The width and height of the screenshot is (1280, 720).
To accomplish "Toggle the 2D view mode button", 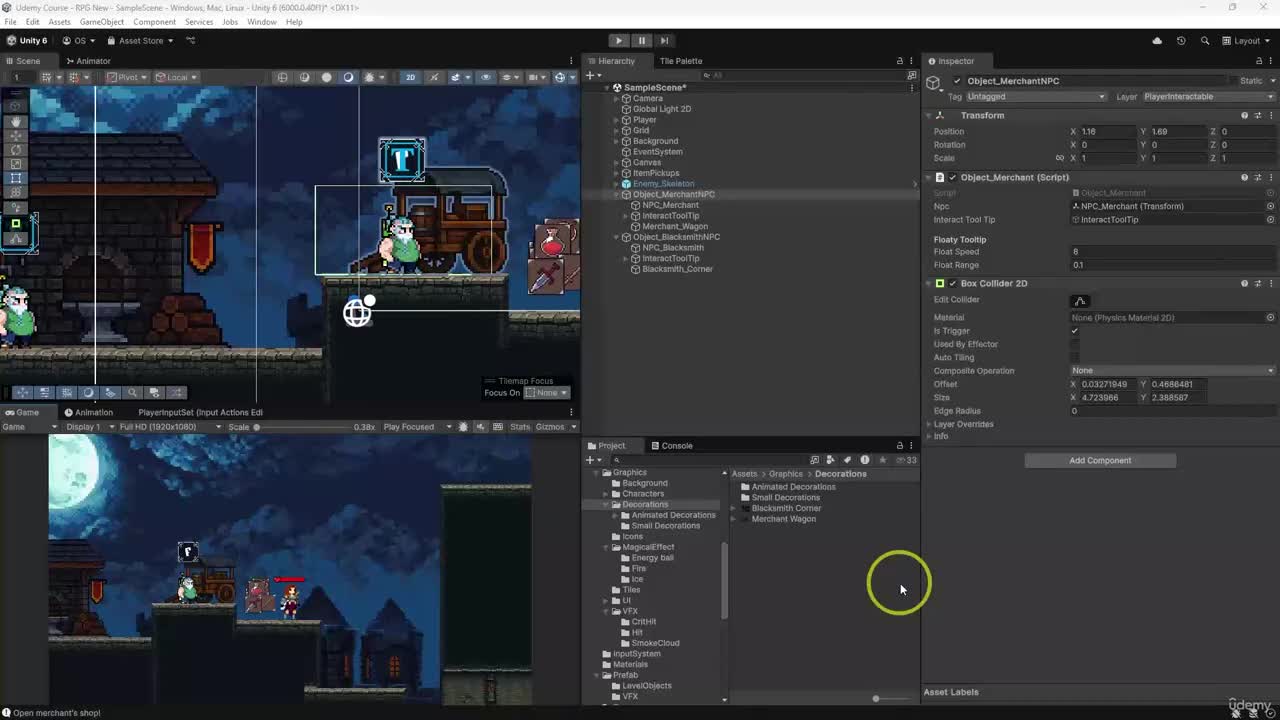I will click(410, 77).
